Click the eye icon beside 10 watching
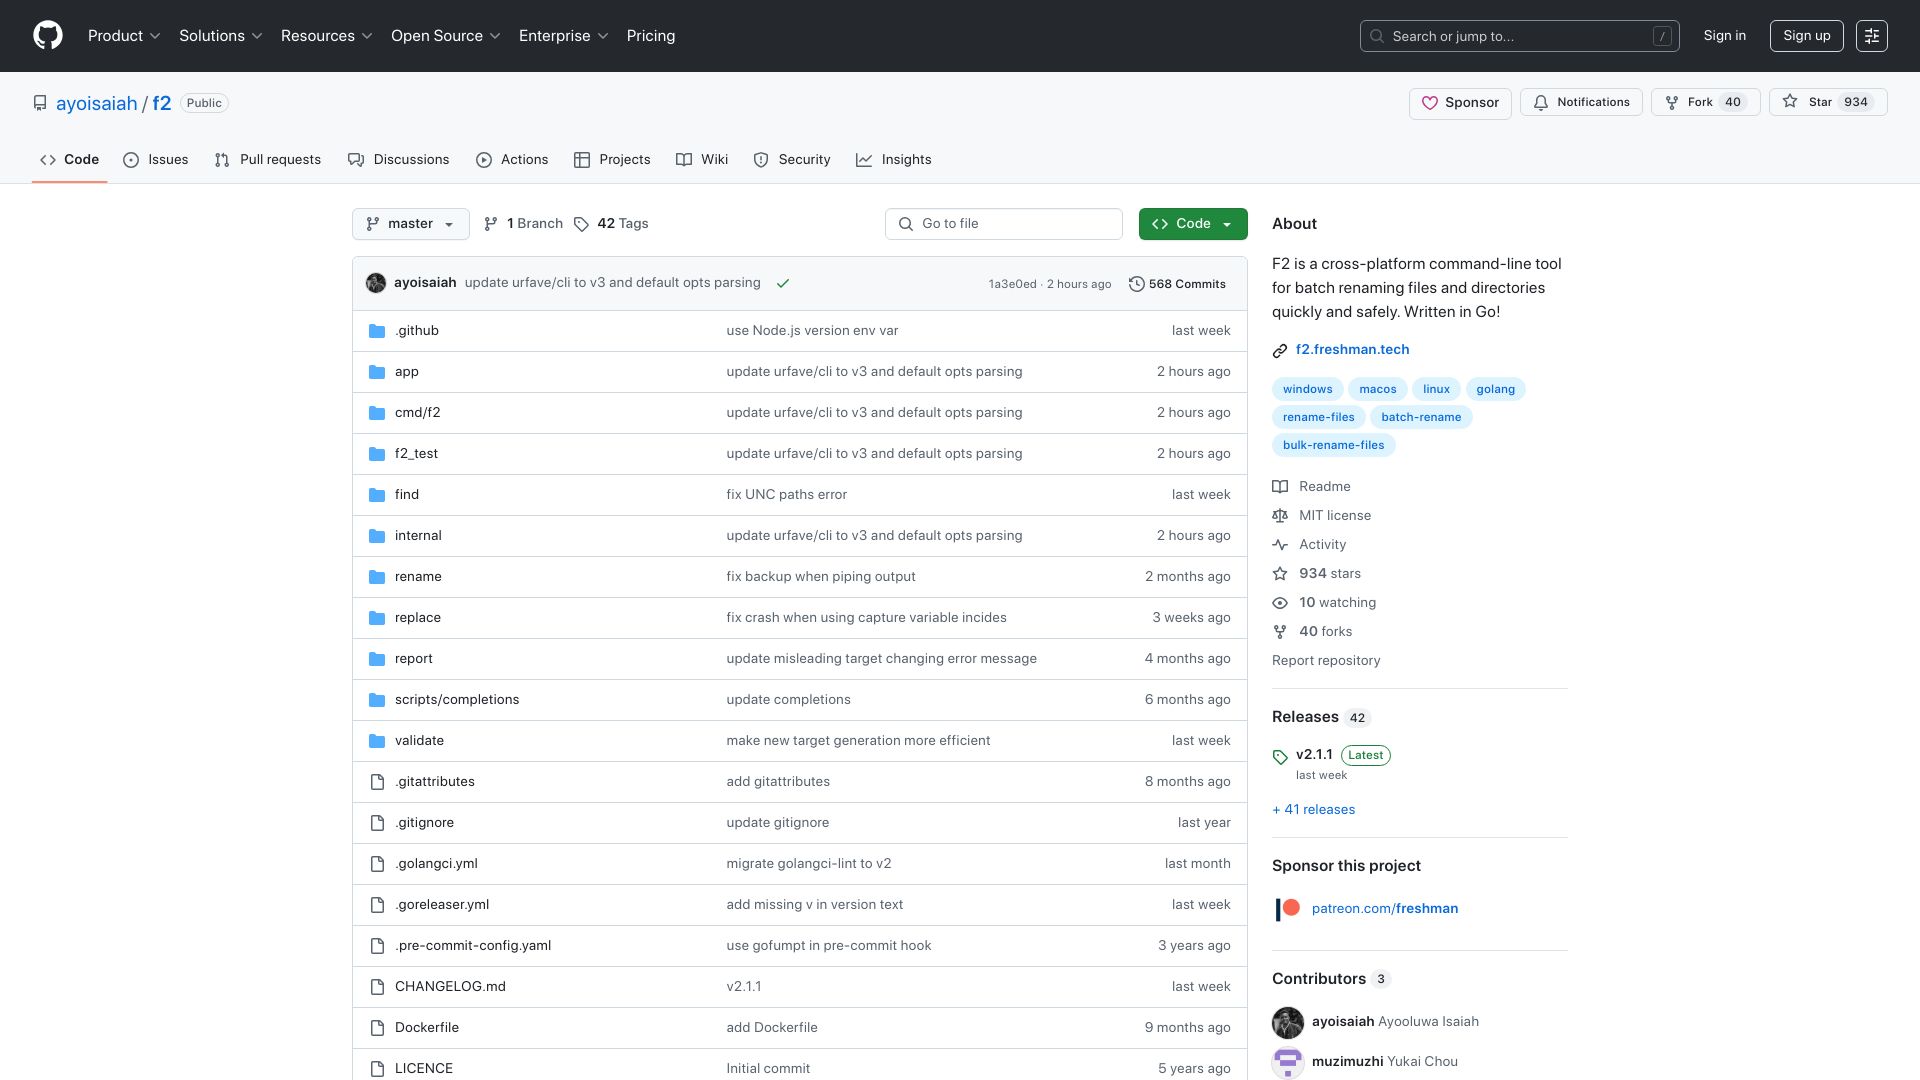The height and width of the screenshot is (1080, 1920). coord(1280,603)
